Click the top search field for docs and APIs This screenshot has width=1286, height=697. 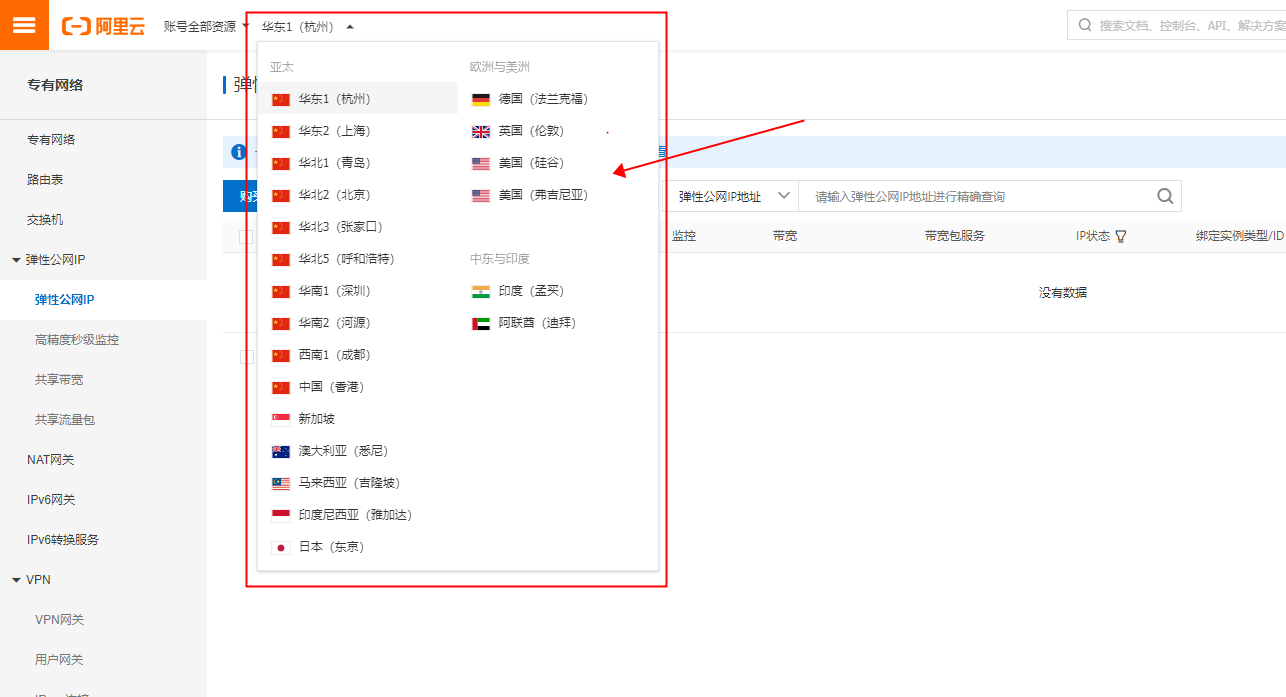tap(1178, 25)
